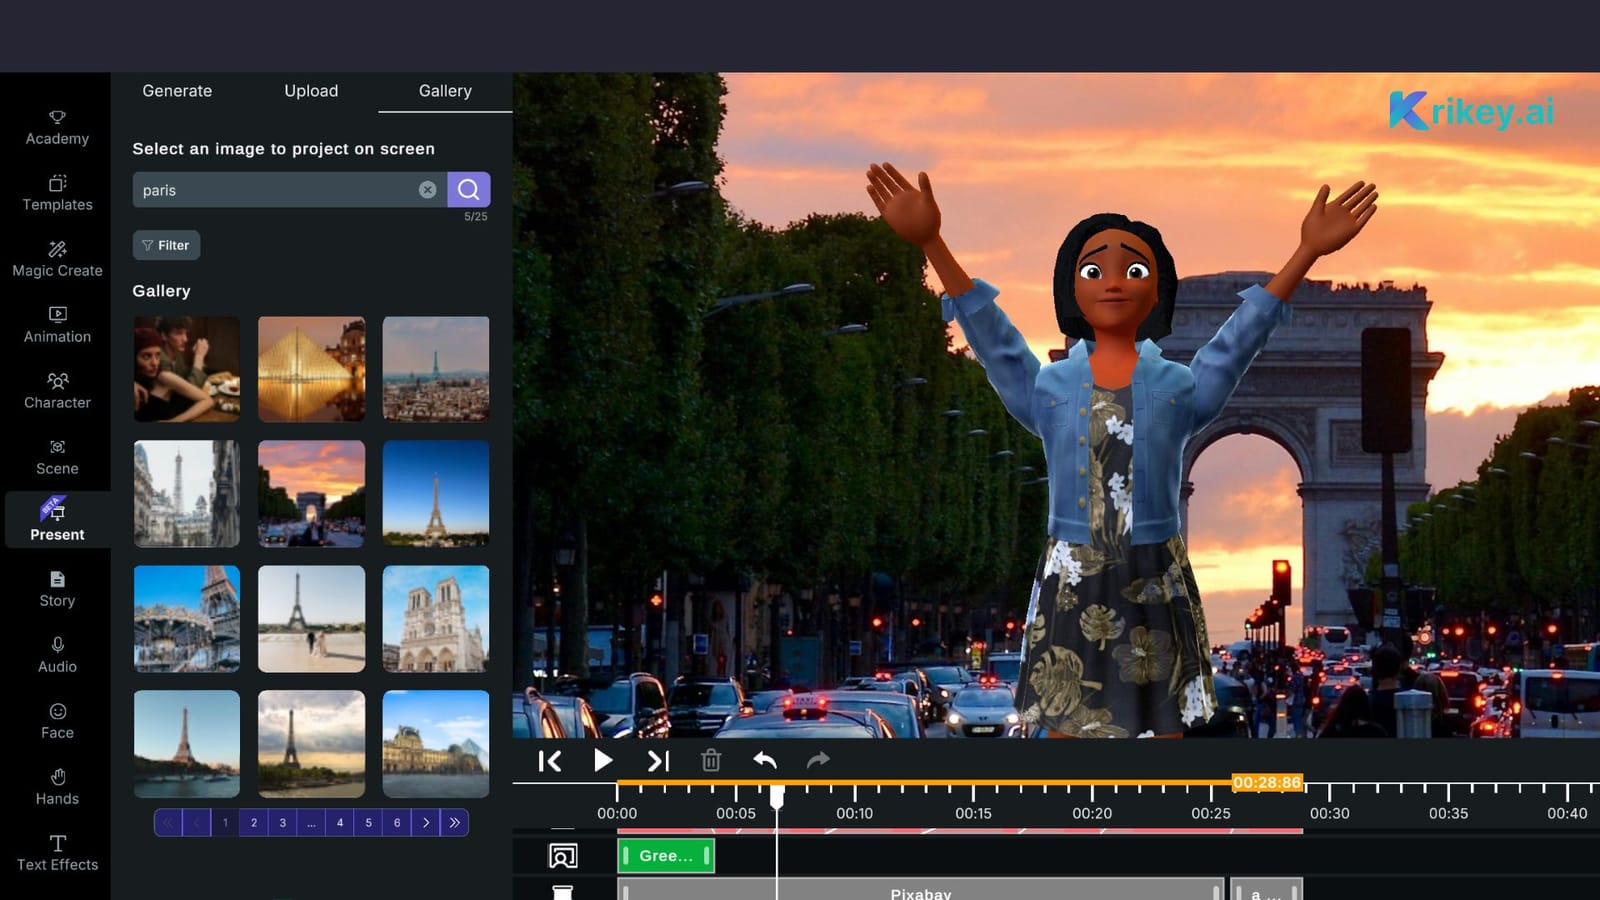Screen dimensions: 1600x900
Task: Open the Audio panel
Action: click(57, 654)
